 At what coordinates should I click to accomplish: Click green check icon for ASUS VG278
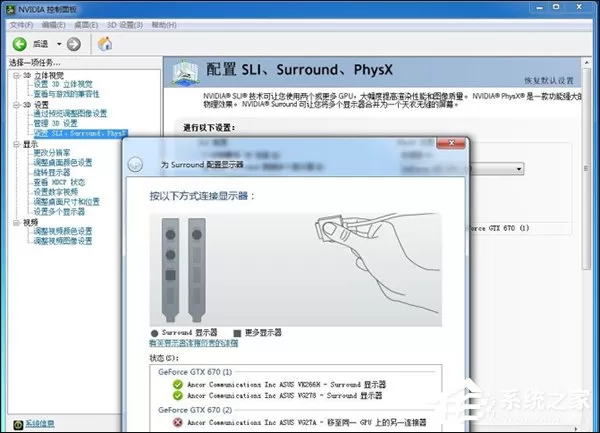(178, 395)
